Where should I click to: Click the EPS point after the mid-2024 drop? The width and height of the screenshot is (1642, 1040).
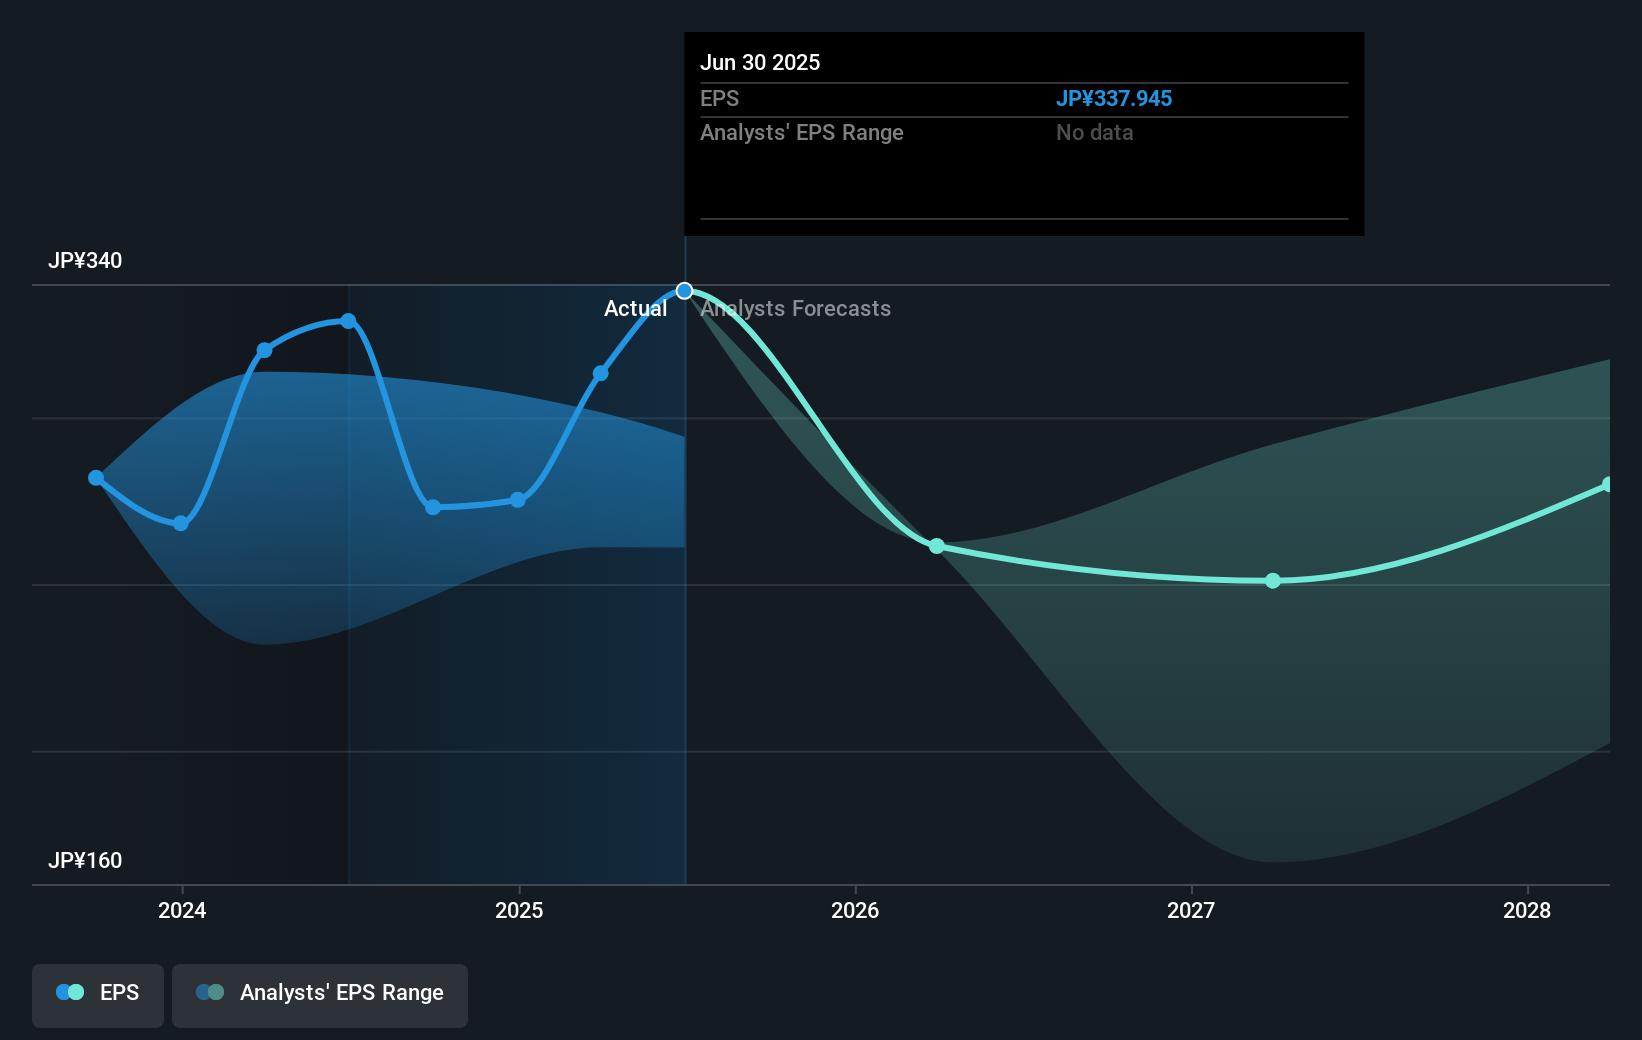point(433,507)
